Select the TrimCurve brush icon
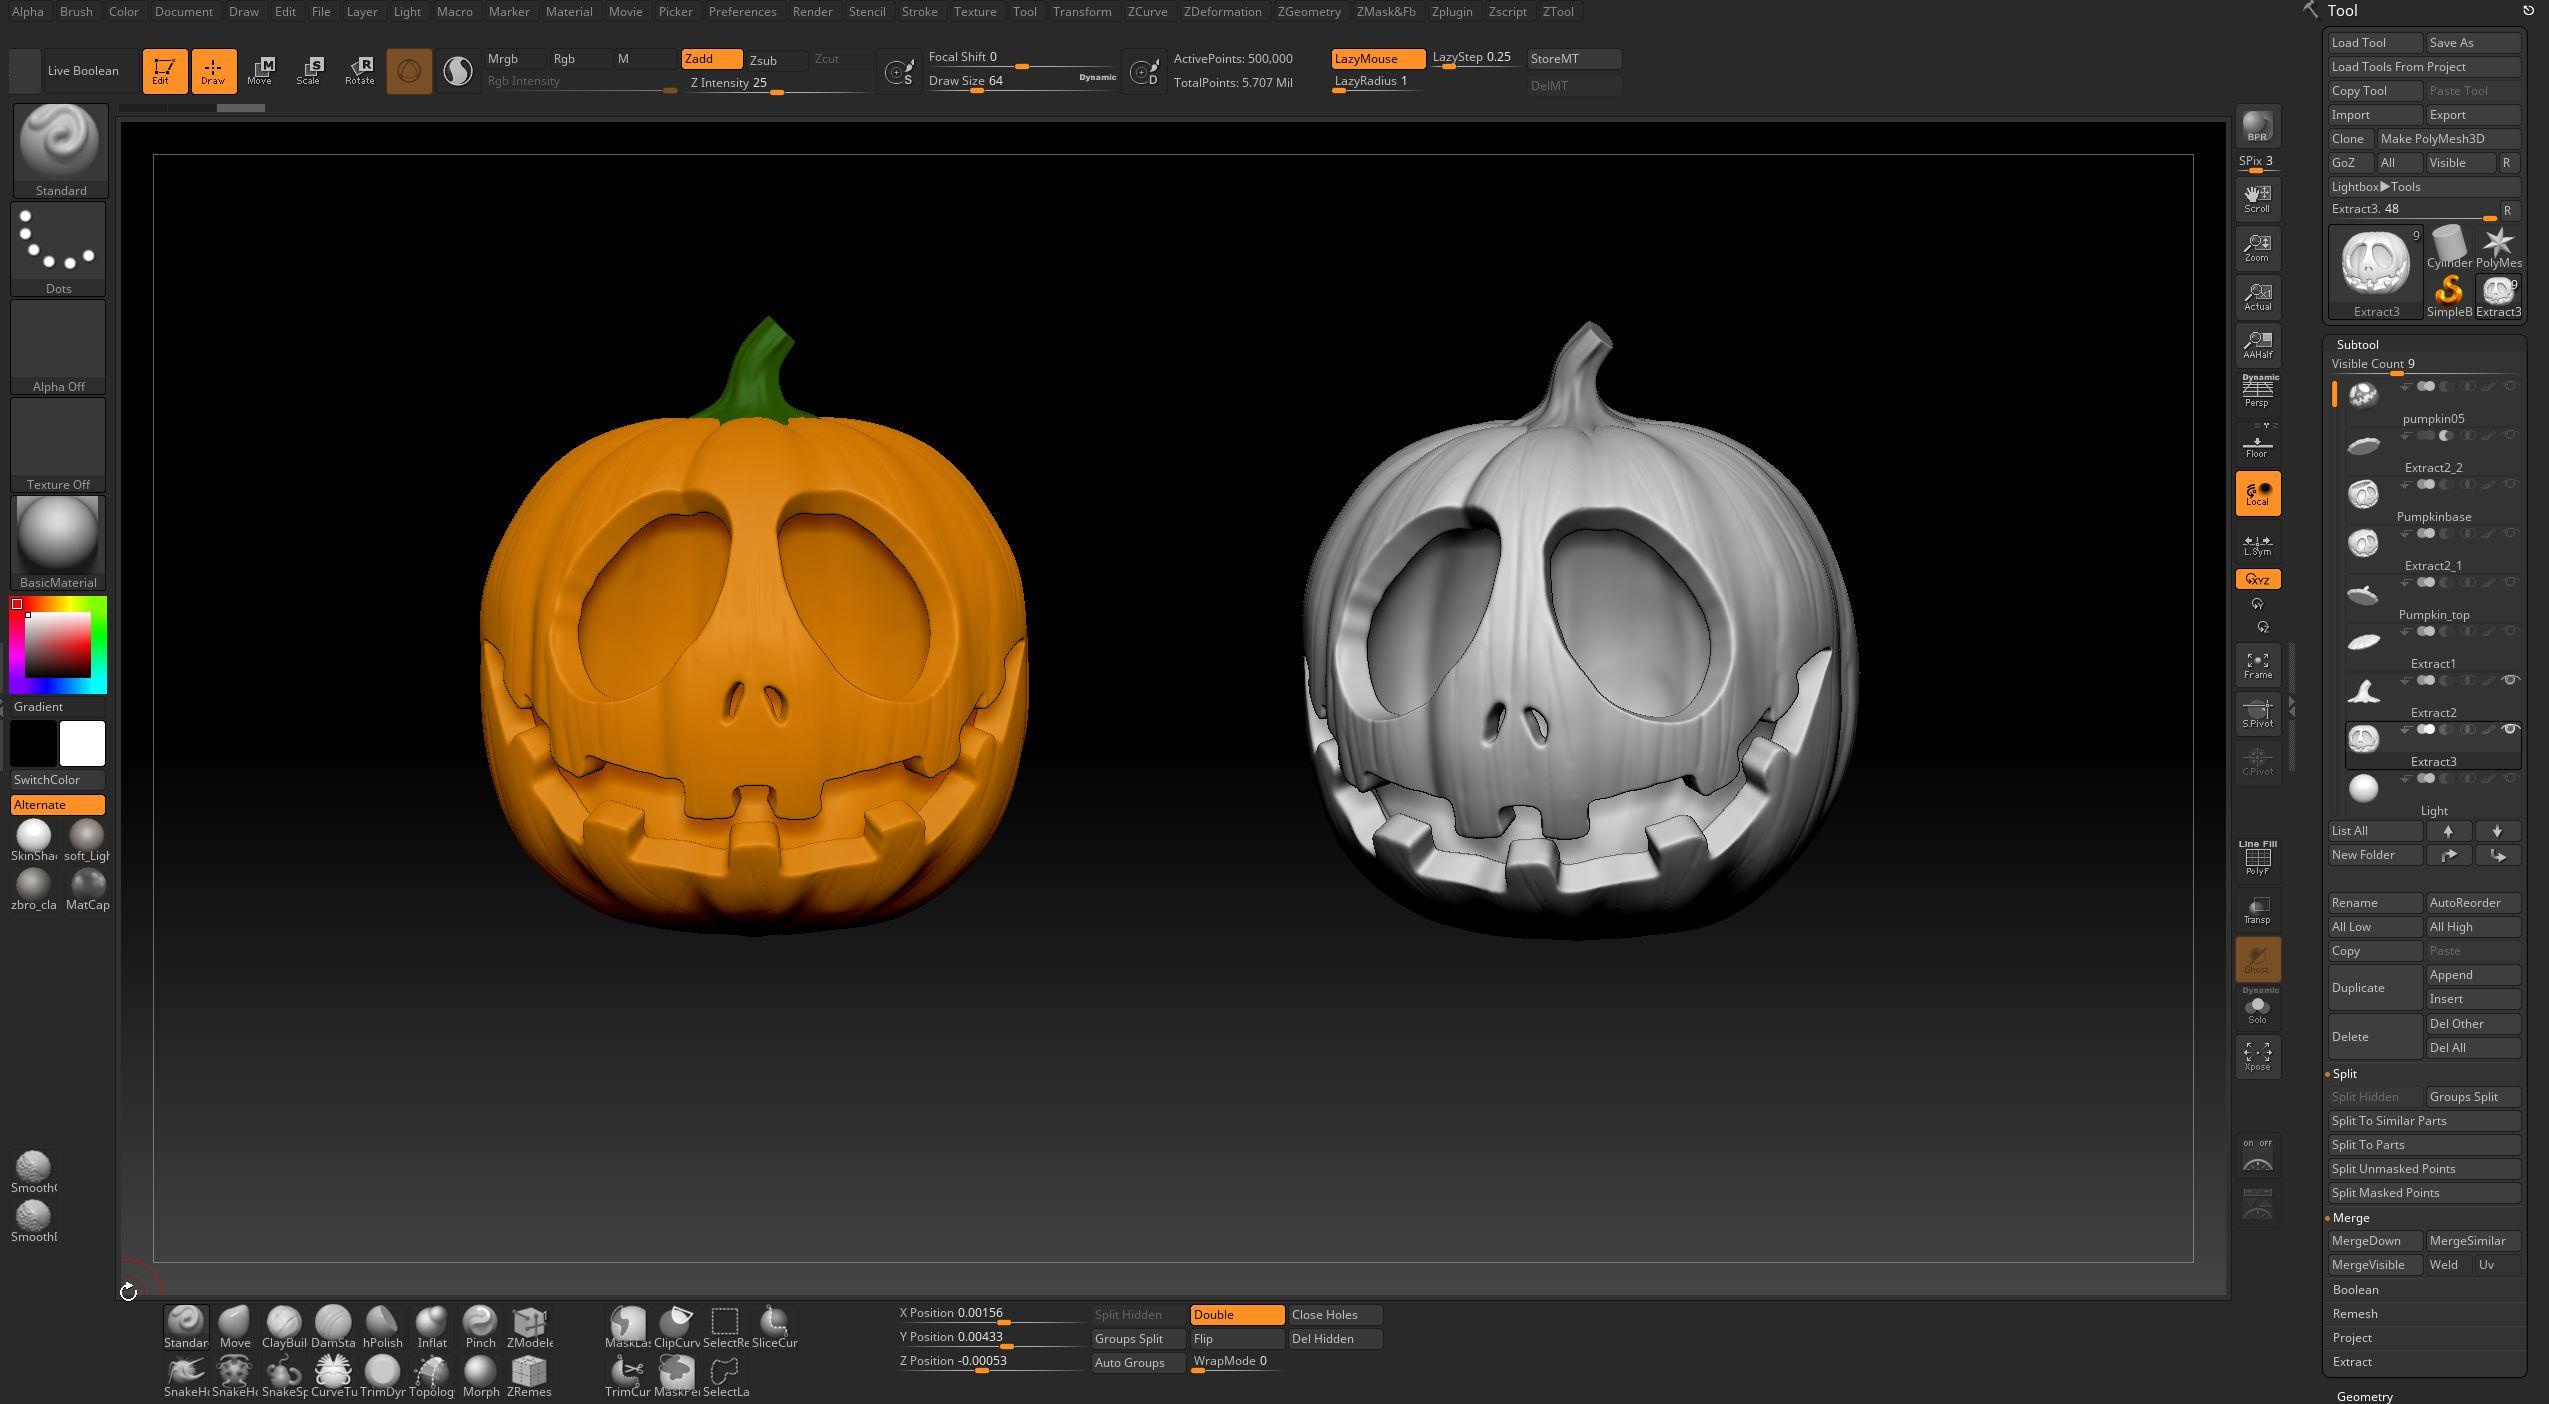Screen dimensions: 2549x1404 [627, 1376]
